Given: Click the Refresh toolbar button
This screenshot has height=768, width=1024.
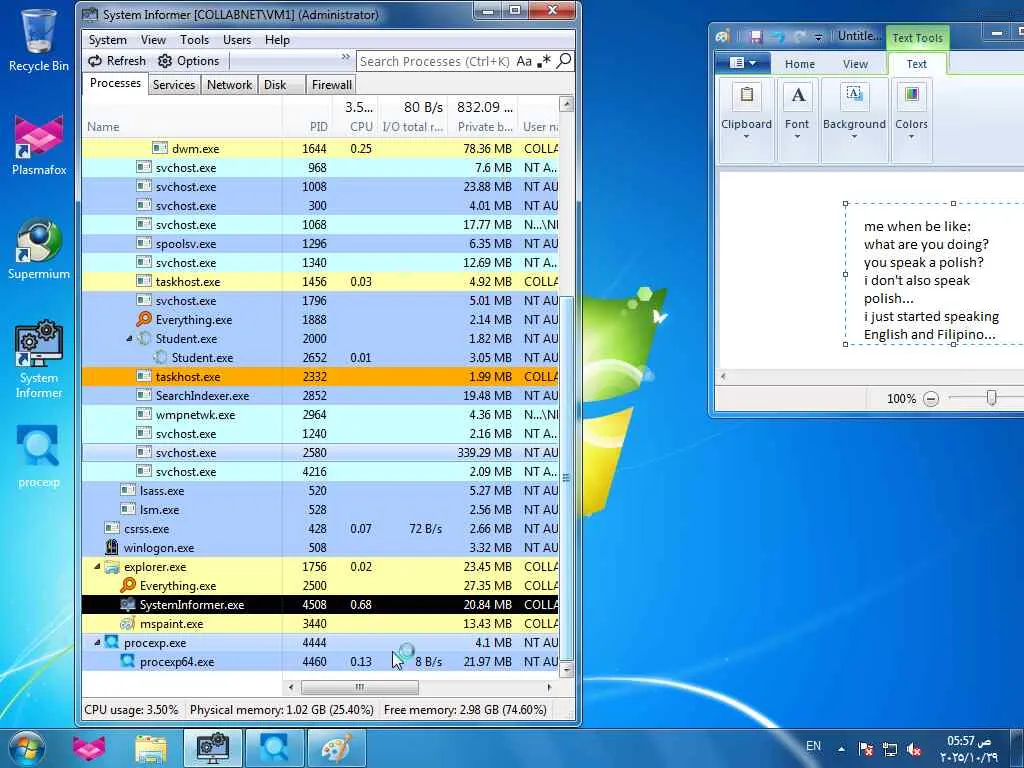Looking at the screenshot, I should [x=118, y=61].
